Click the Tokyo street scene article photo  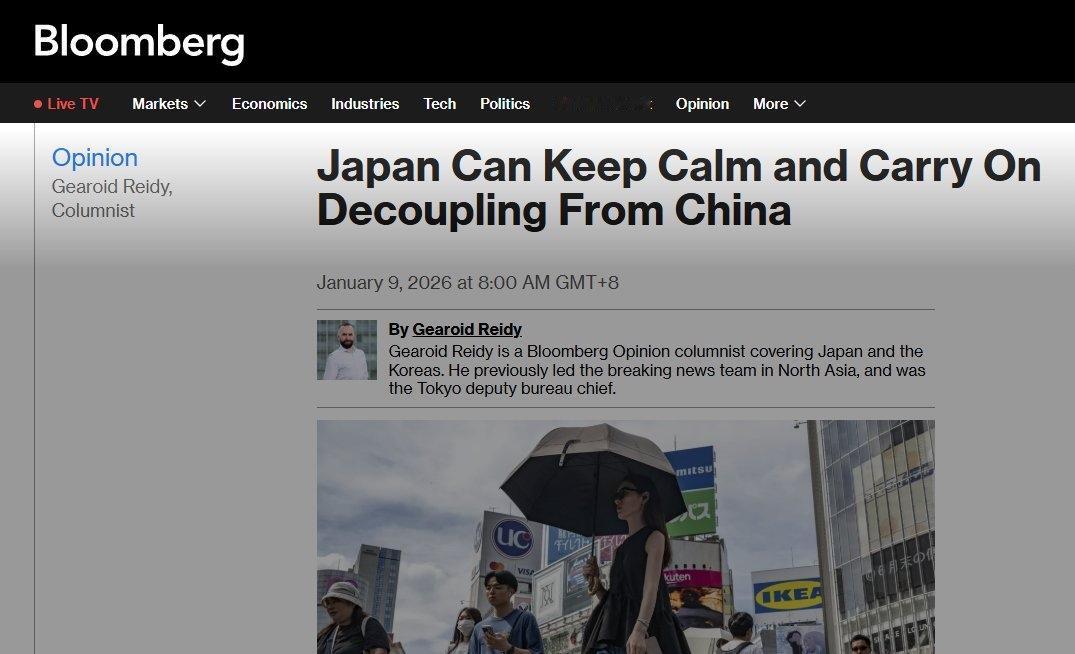626,537
